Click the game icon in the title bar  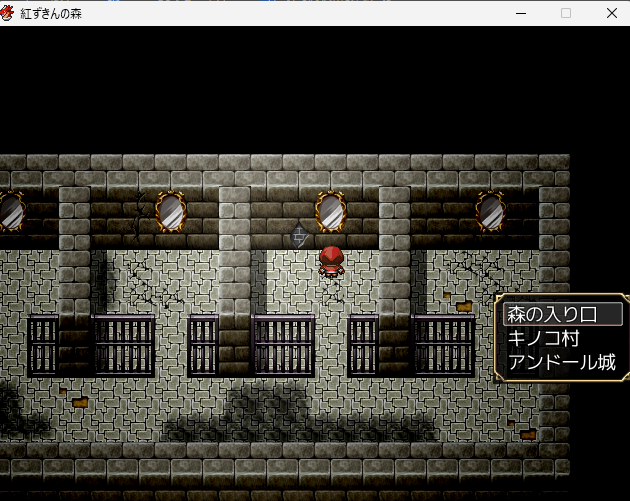(x=9, y=13)
